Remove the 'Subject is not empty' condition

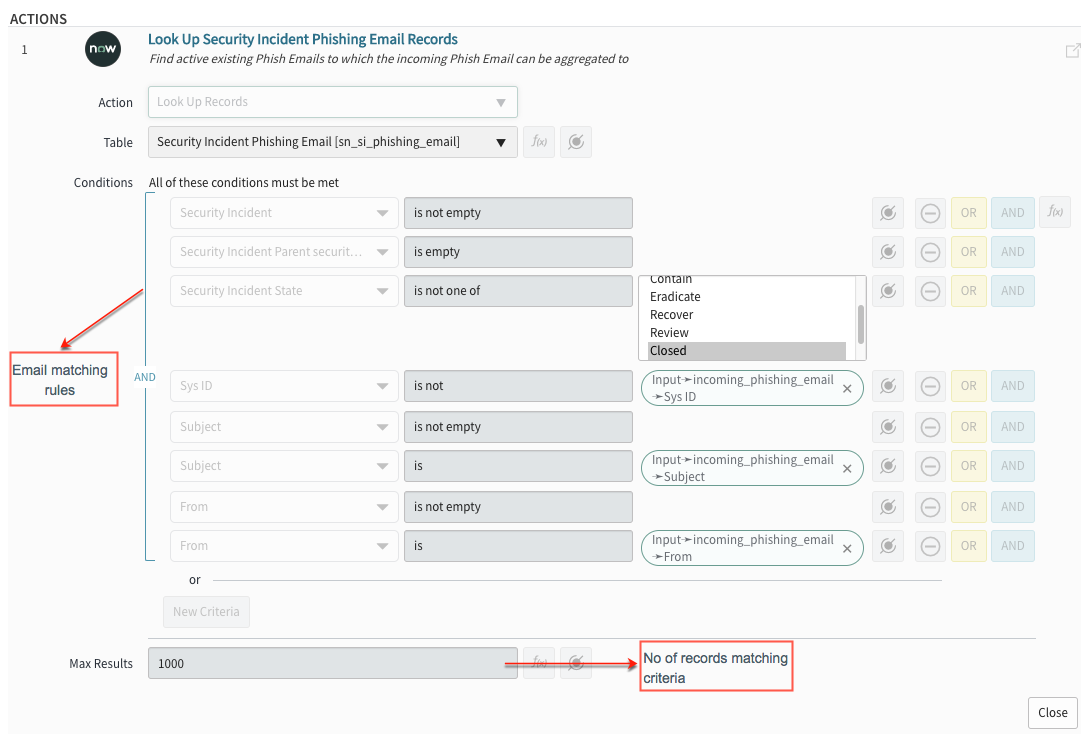(x=930, y=427)
